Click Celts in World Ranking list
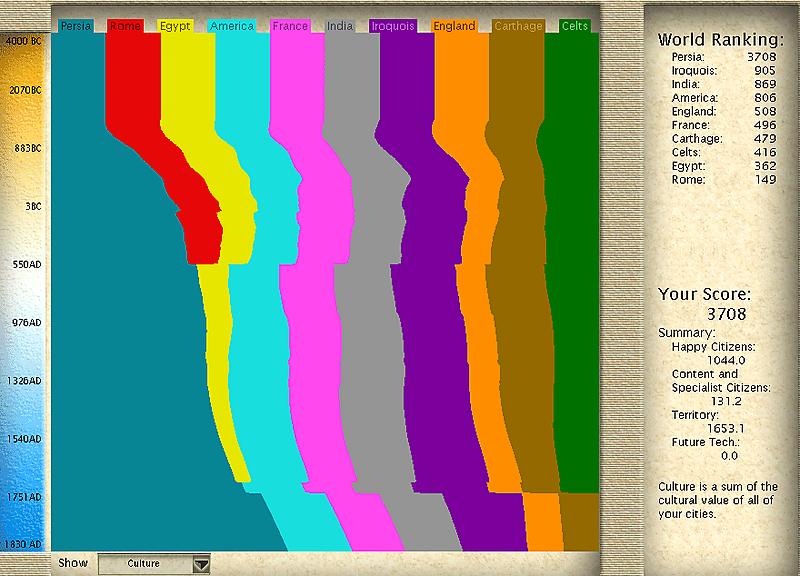 coord(724,153)
